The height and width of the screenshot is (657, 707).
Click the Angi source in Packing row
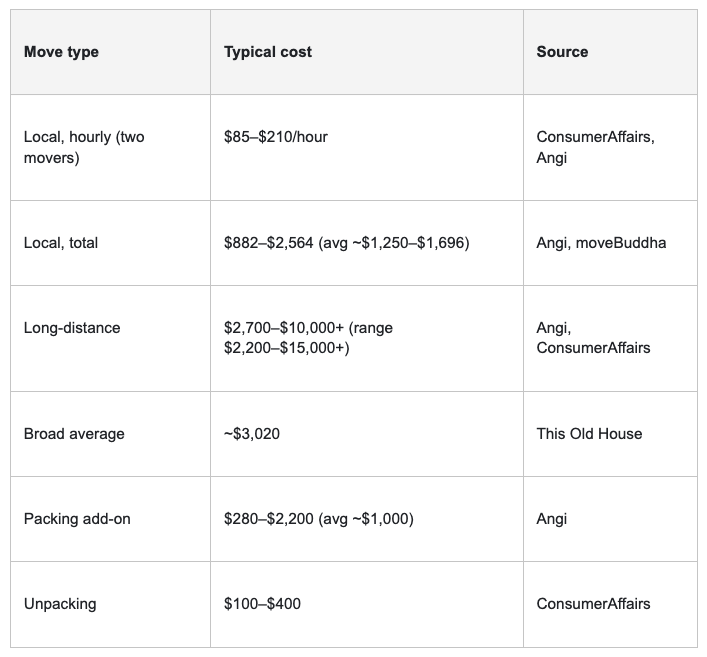pos(551,519)
